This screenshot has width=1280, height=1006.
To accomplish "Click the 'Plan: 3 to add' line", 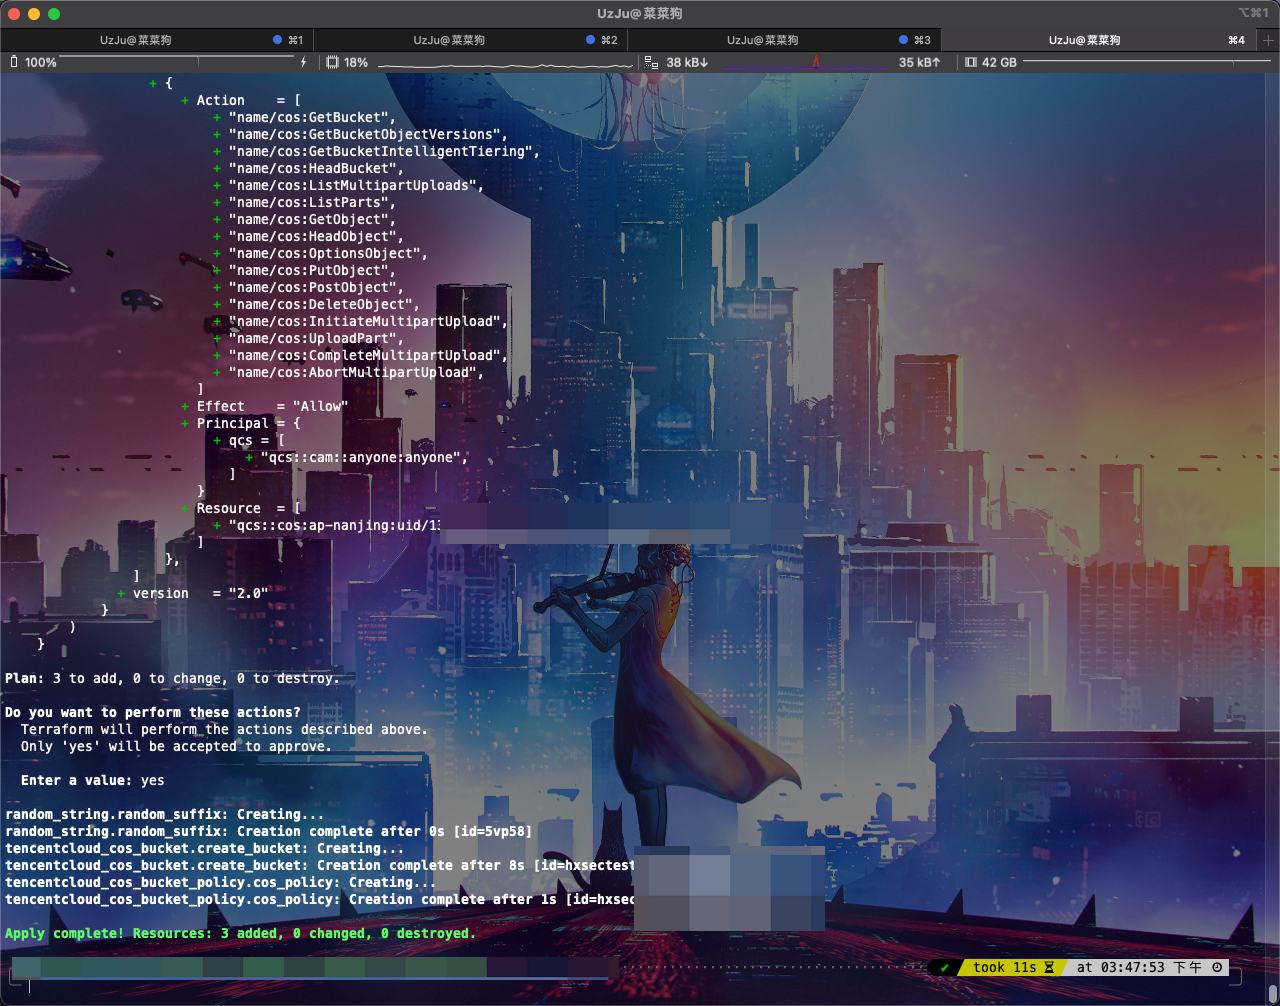I will (172, 678).
